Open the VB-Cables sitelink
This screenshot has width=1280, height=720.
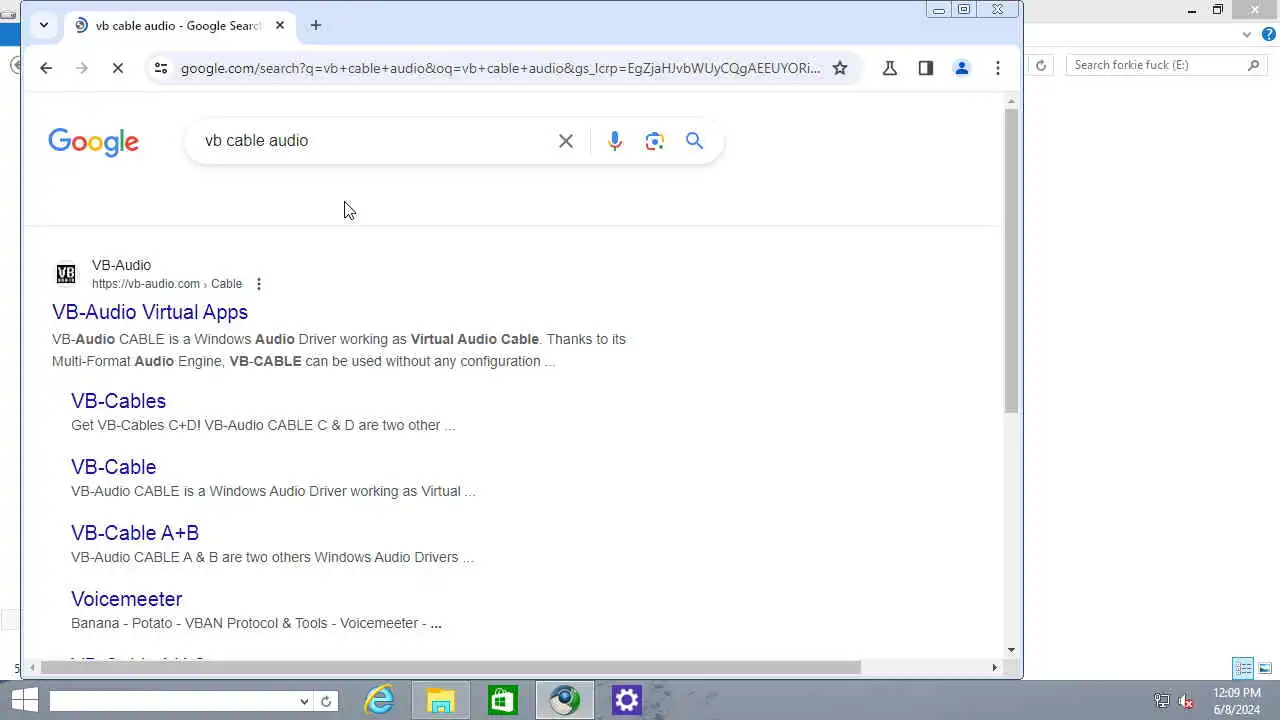pos(118,401)
